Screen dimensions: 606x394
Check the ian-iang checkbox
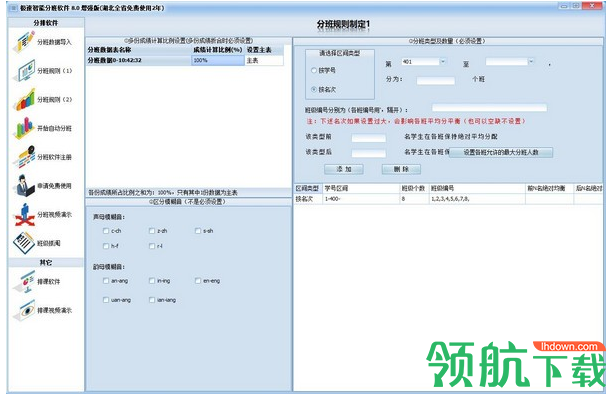[x=152, y=300]
